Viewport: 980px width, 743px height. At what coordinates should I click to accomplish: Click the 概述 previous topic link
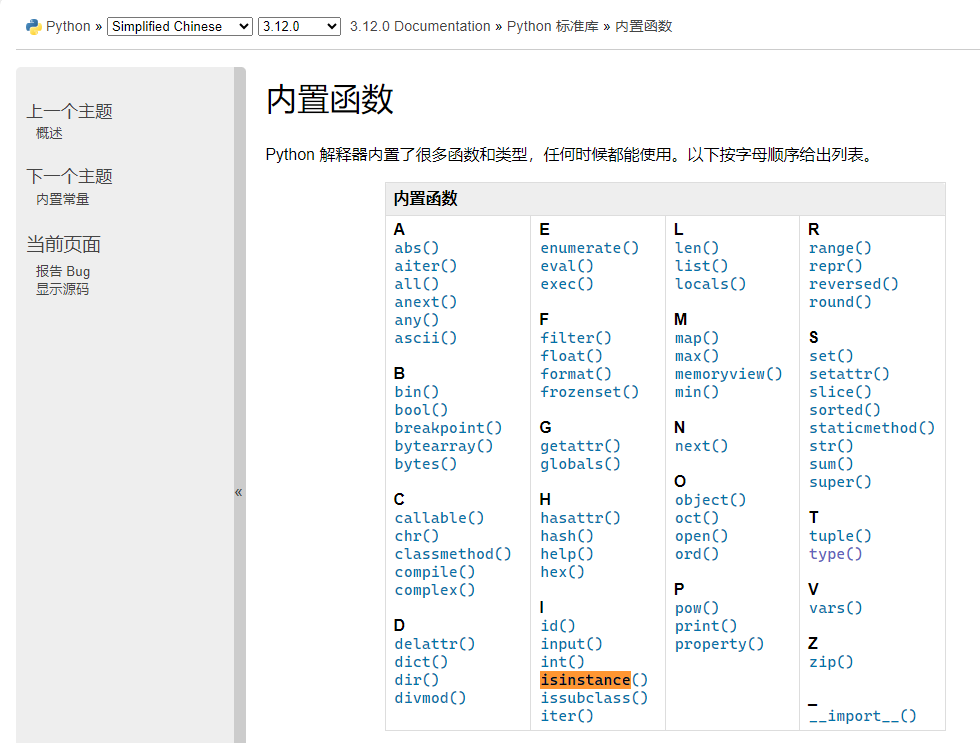[x=48, y=132]
